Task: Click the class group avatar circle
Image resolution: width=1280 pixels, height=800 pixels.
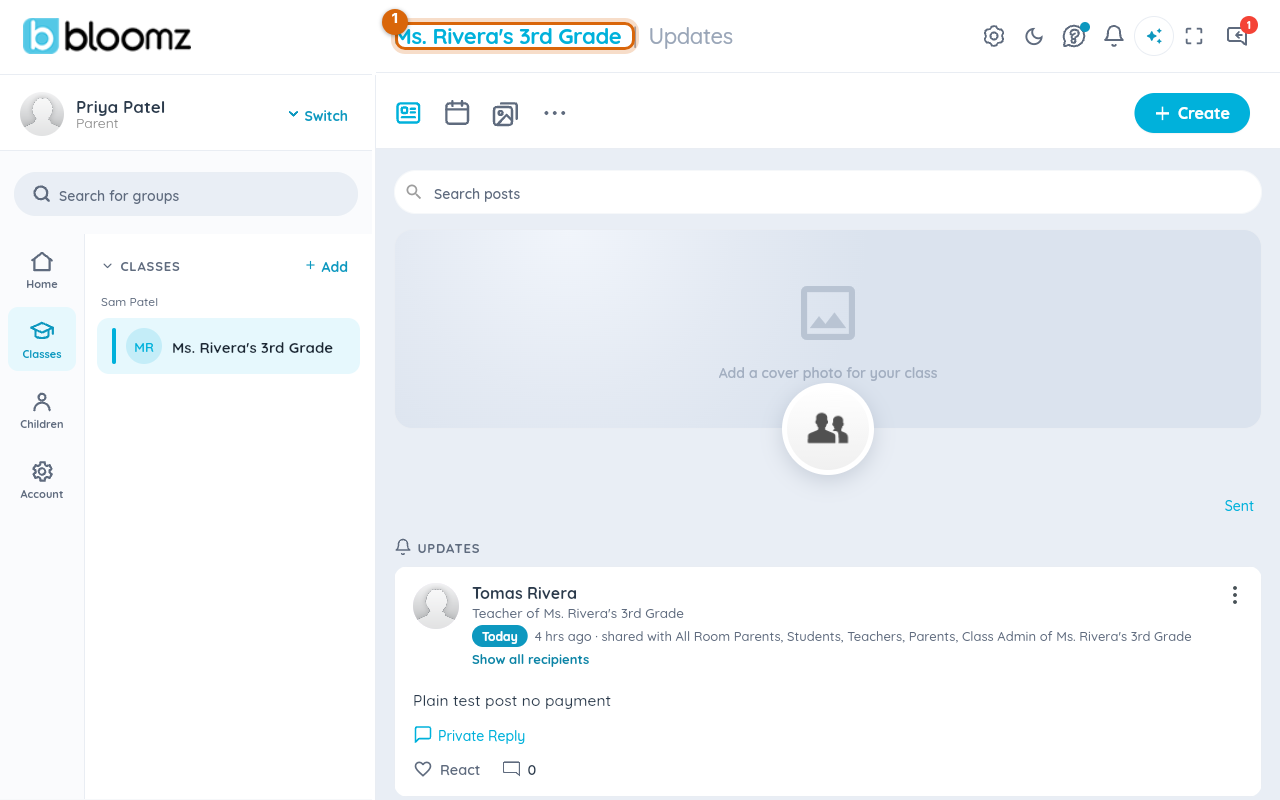Action: (828, 429)
